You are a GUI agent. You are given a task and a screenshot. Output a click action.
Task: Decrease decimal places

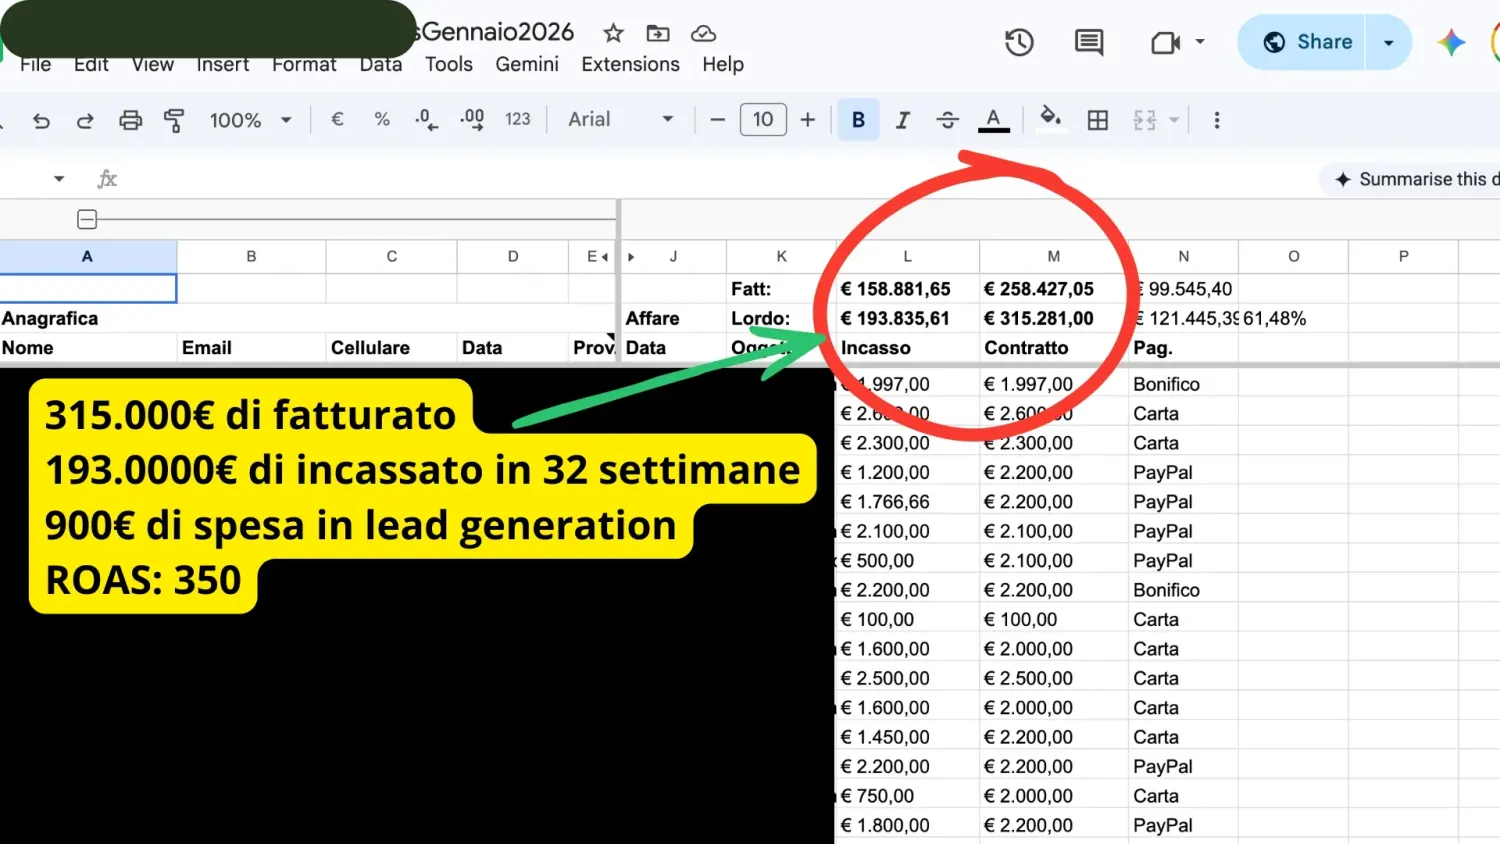(x=426, y=120)
